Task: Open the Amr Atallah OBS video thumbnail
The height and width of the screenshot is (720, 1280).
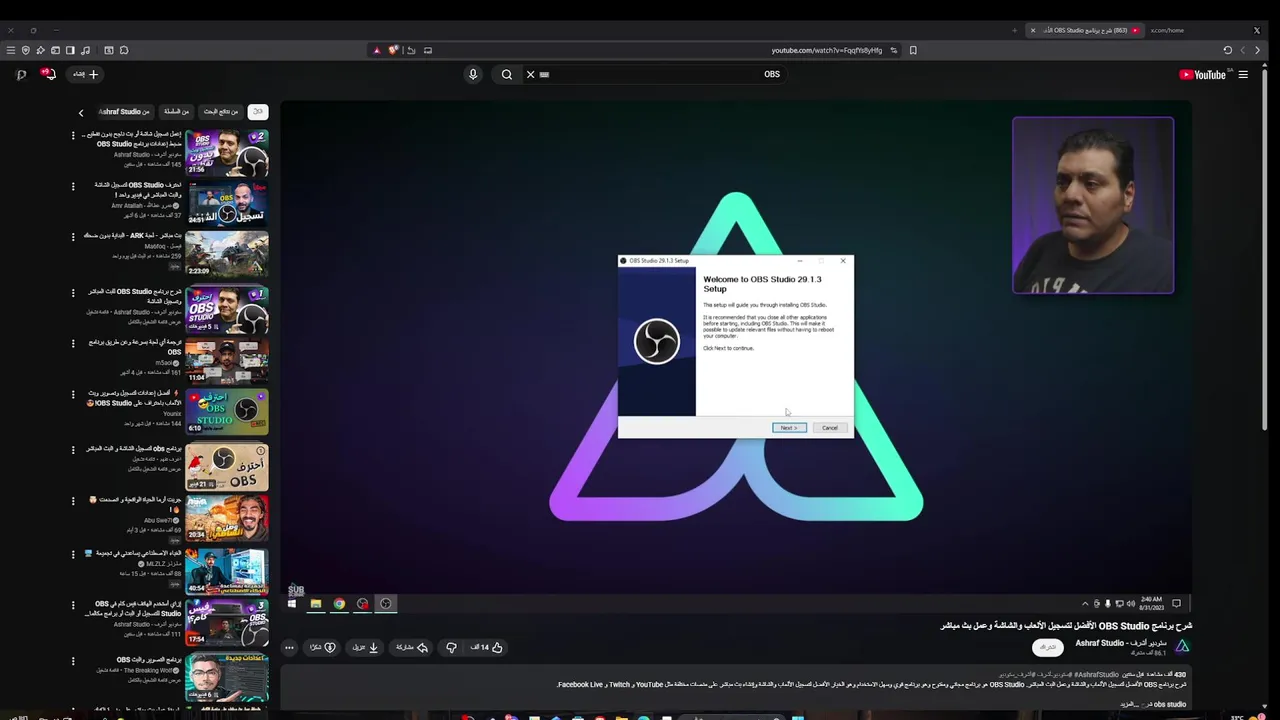Action: point(227,204)
